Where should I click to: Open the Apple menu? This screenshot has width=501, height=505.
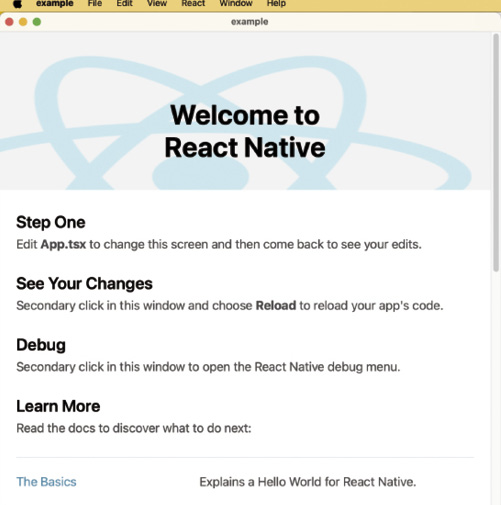pyautogui.click(x=17, y=4)
